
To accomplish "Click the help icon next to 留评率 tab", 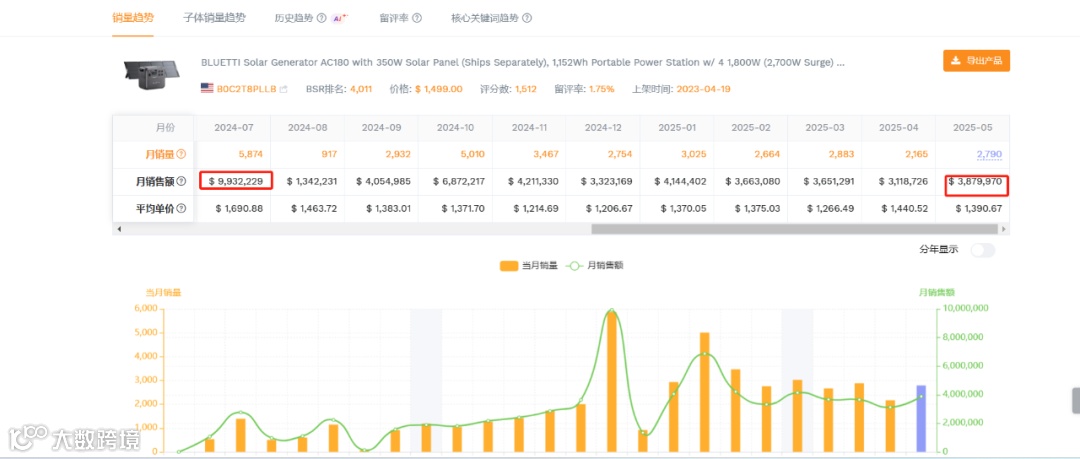I will pos(417,19).
